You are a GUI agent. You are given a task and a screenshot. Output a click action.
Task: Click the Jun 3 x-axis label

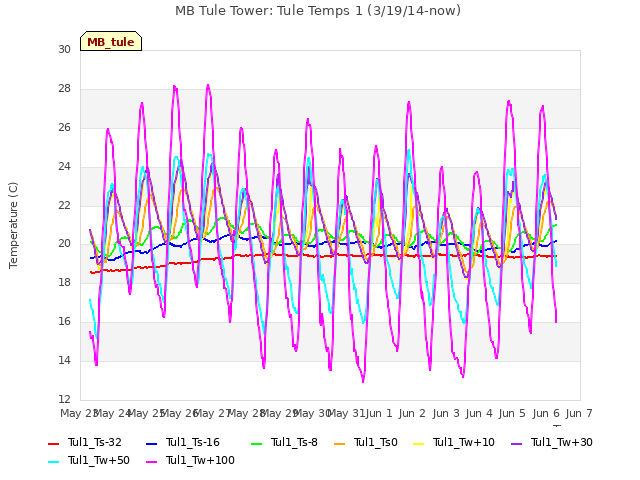pos(446,413)
